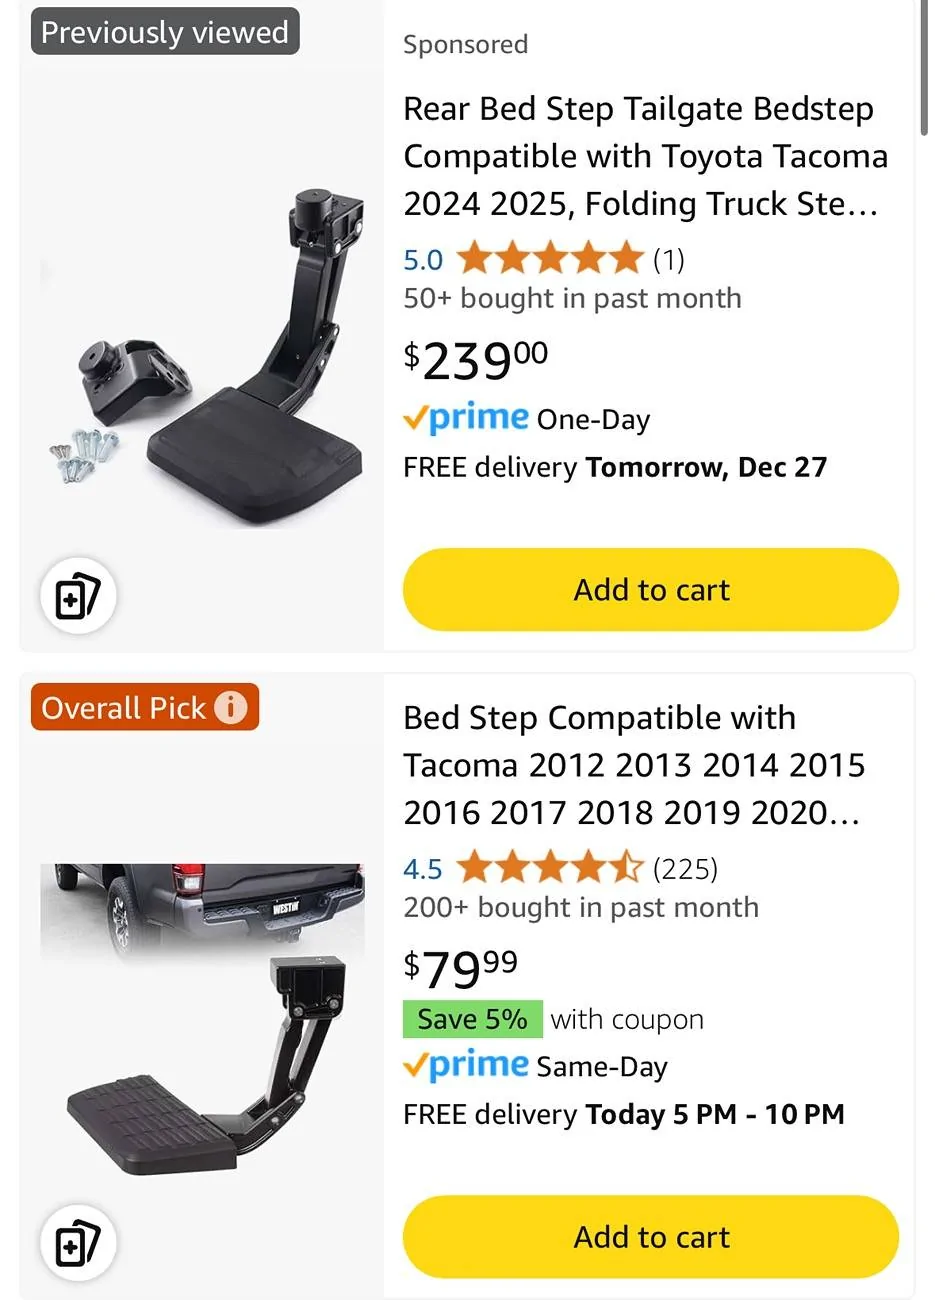
Task: Tap the Previously viewed badge
Action: click(165, 32)
